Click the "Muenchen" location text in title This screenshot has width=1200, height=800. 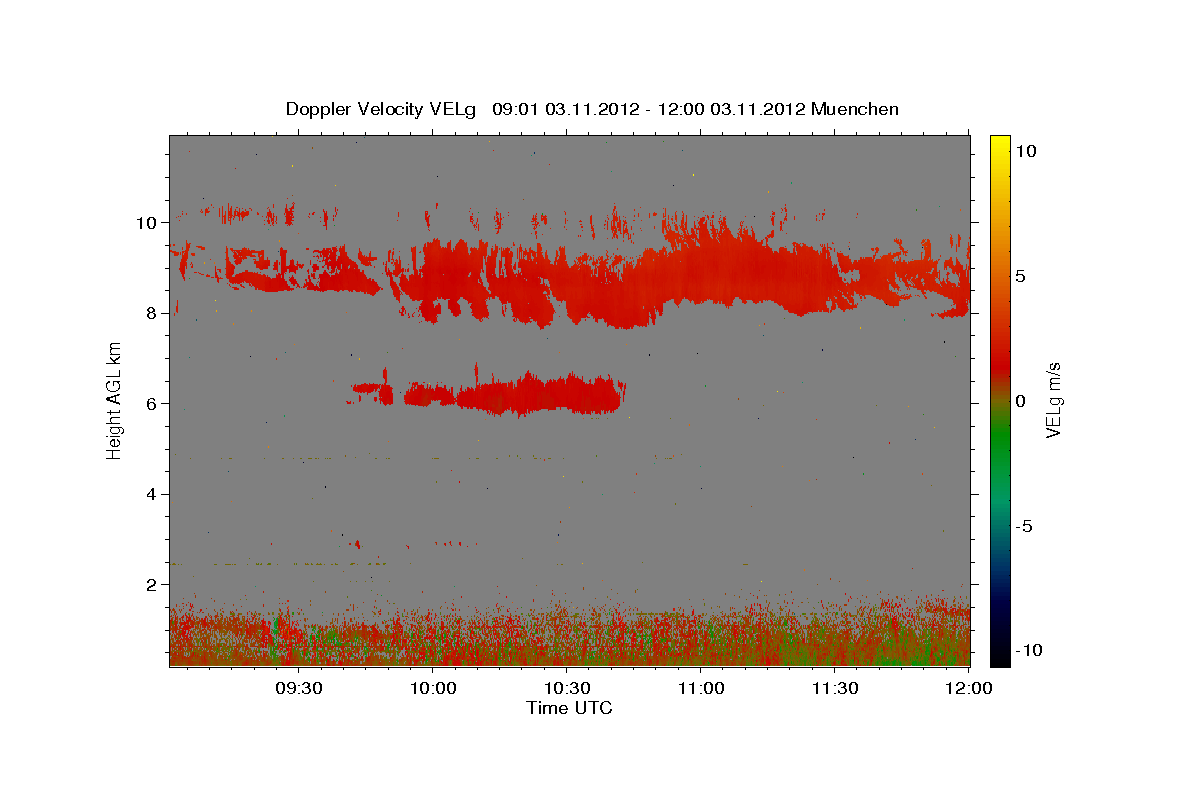pos(855,109)
